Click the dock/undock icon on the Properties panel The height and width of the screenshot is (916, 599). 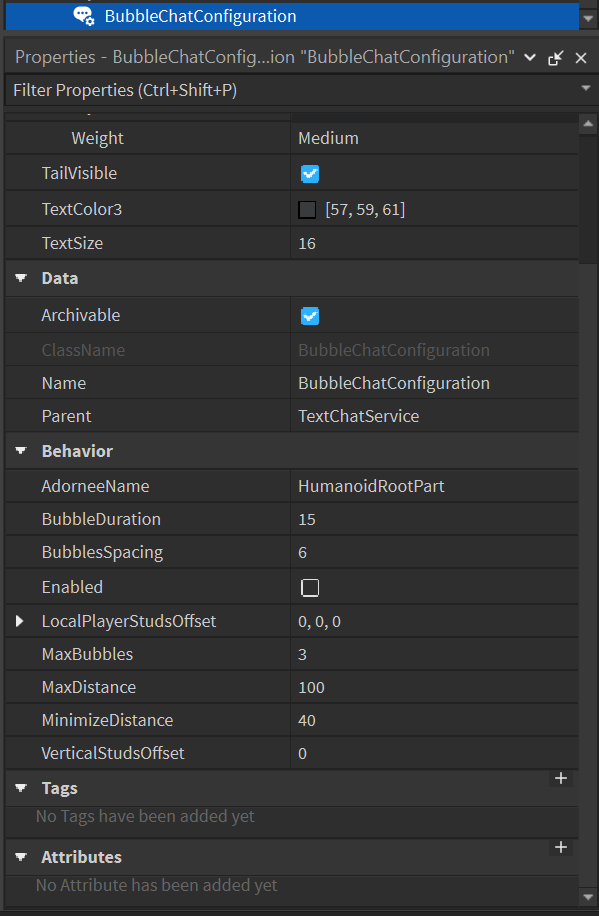pos(555,58)
